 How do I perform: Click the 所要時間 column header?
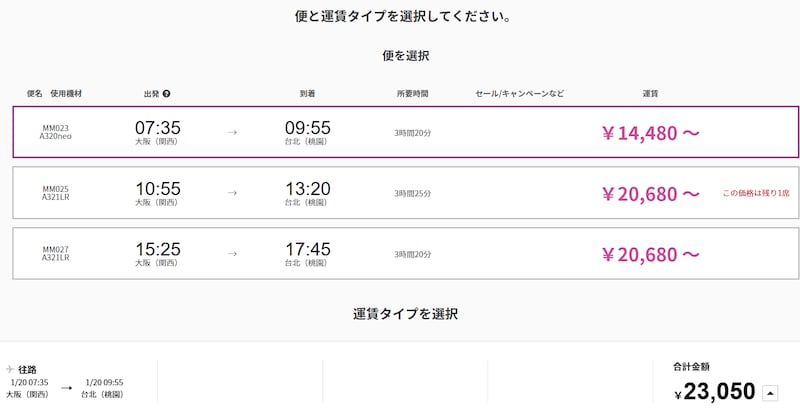click(x=412, y=94)
